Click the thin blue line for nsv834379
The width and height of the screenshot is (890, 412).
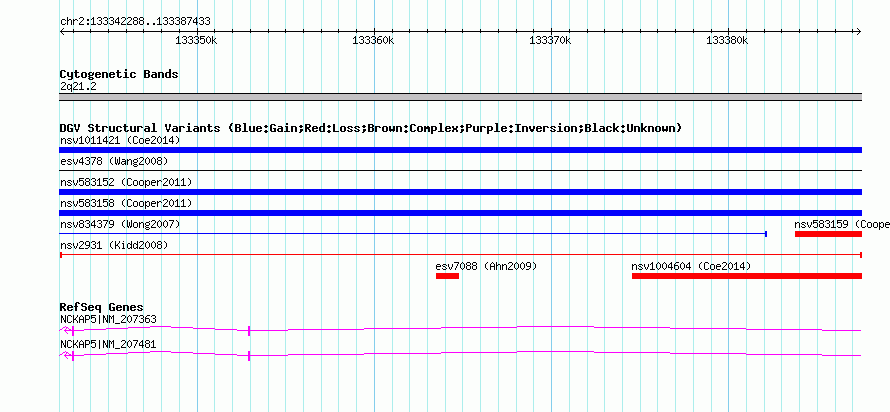413,234
